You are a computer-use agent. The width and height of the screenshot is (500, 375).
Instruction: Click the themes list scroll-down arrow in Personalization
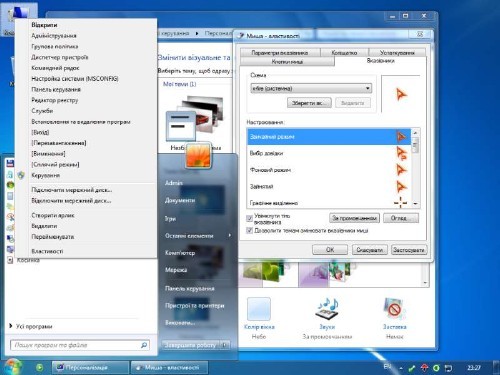click(425, 283)
